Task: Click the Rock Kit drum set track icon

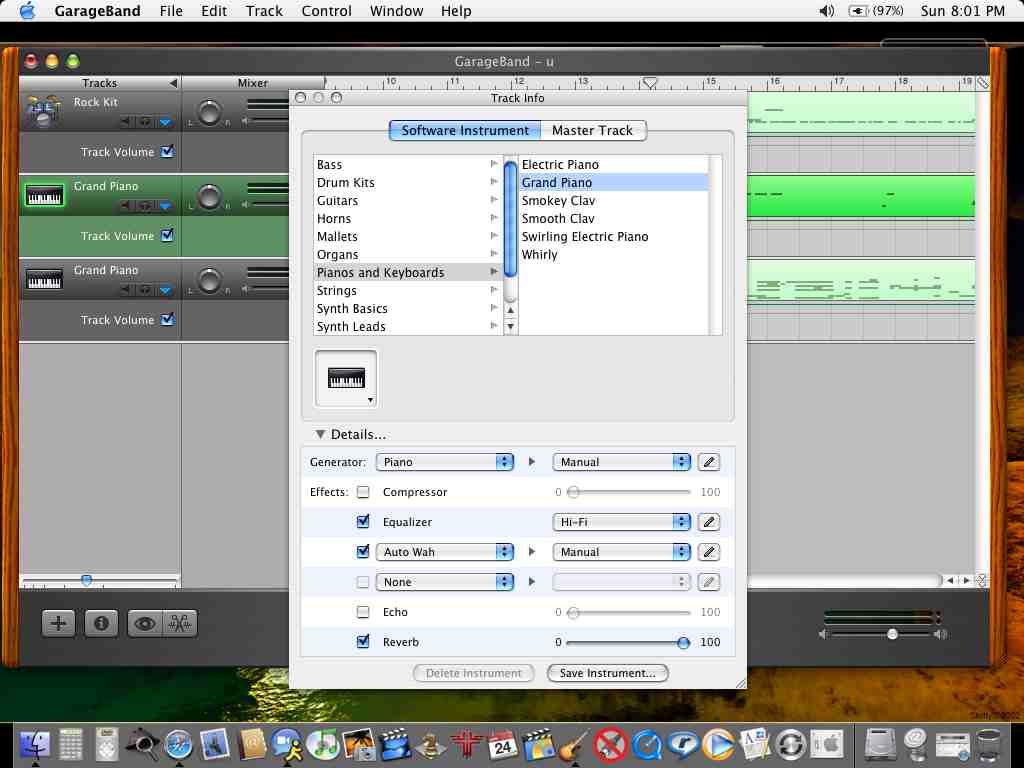Action: (44, 110)
